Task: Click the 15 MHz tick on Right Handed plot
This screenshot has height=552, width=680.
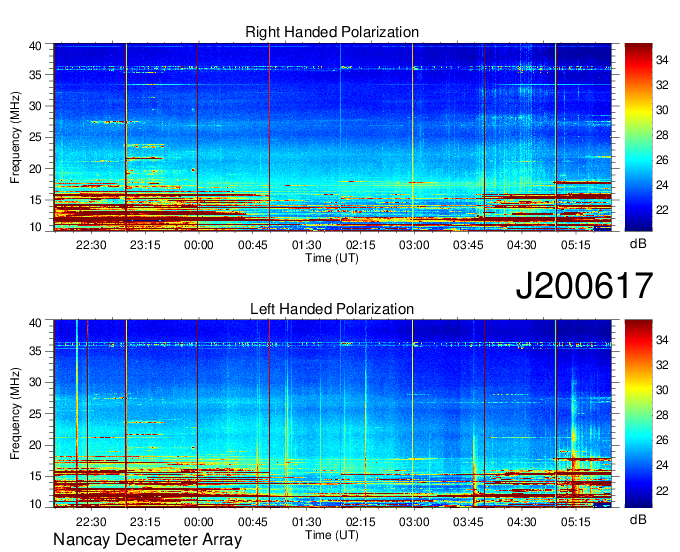Action: (x=36, y=200)
